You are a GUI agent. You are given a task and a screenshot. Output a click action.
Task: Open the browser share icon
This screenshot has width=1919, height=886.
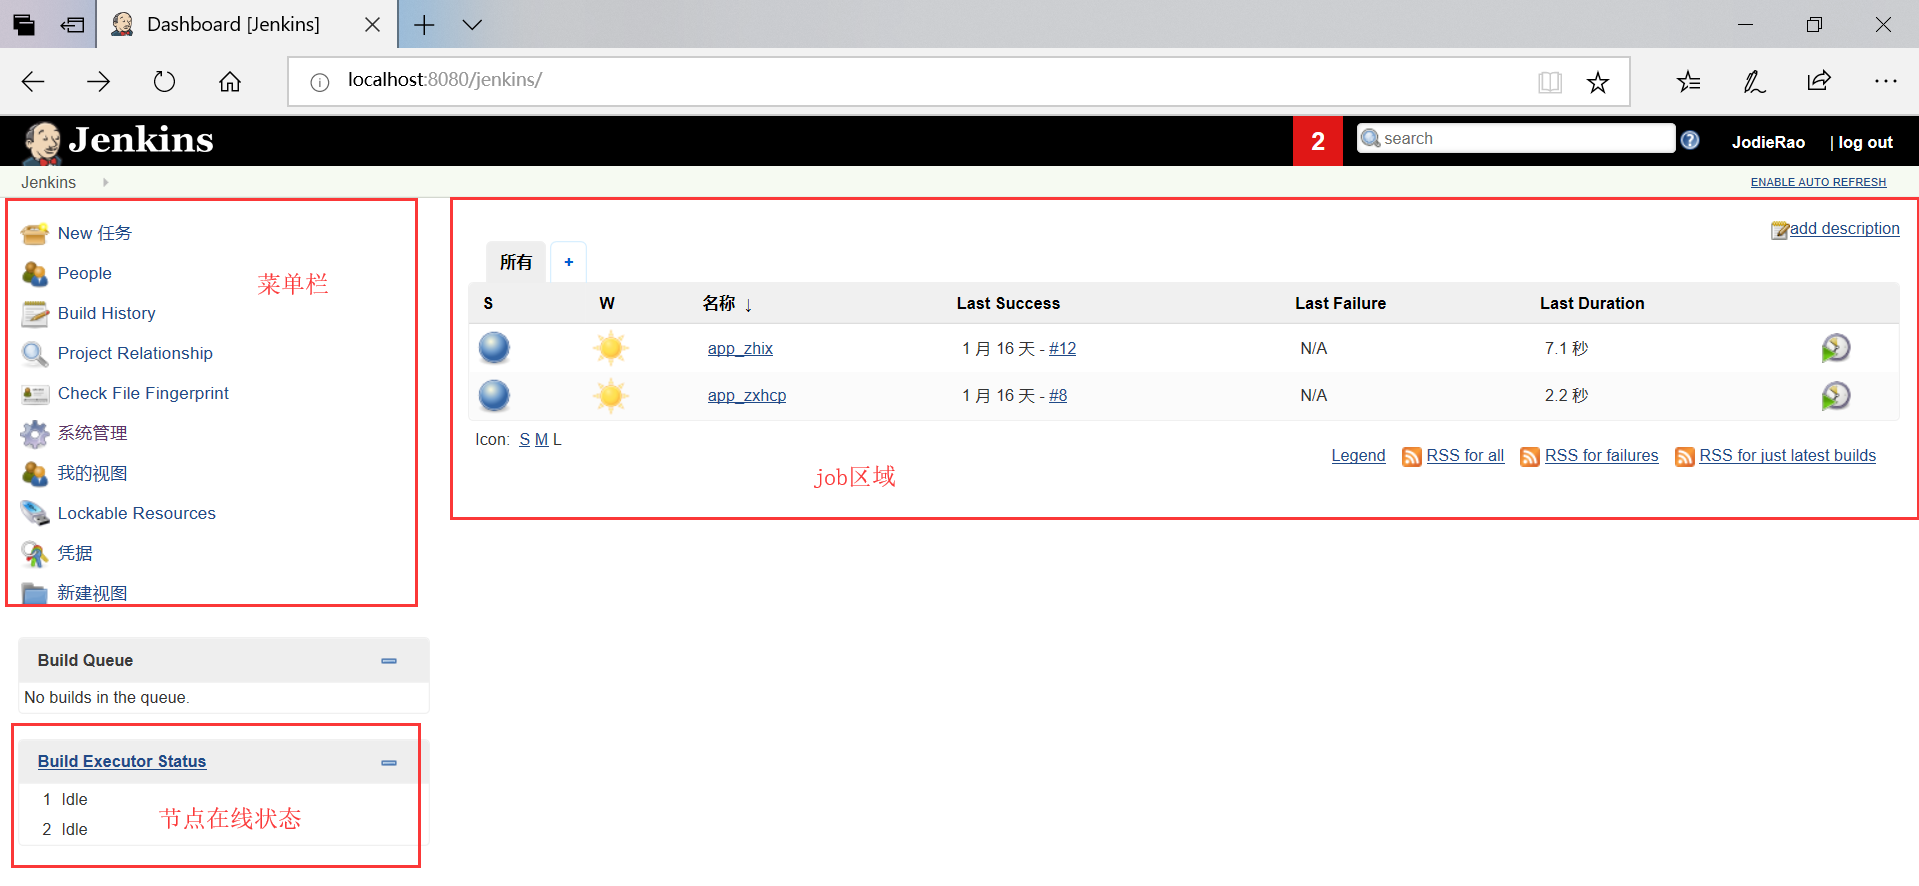tap(1819, 81)
